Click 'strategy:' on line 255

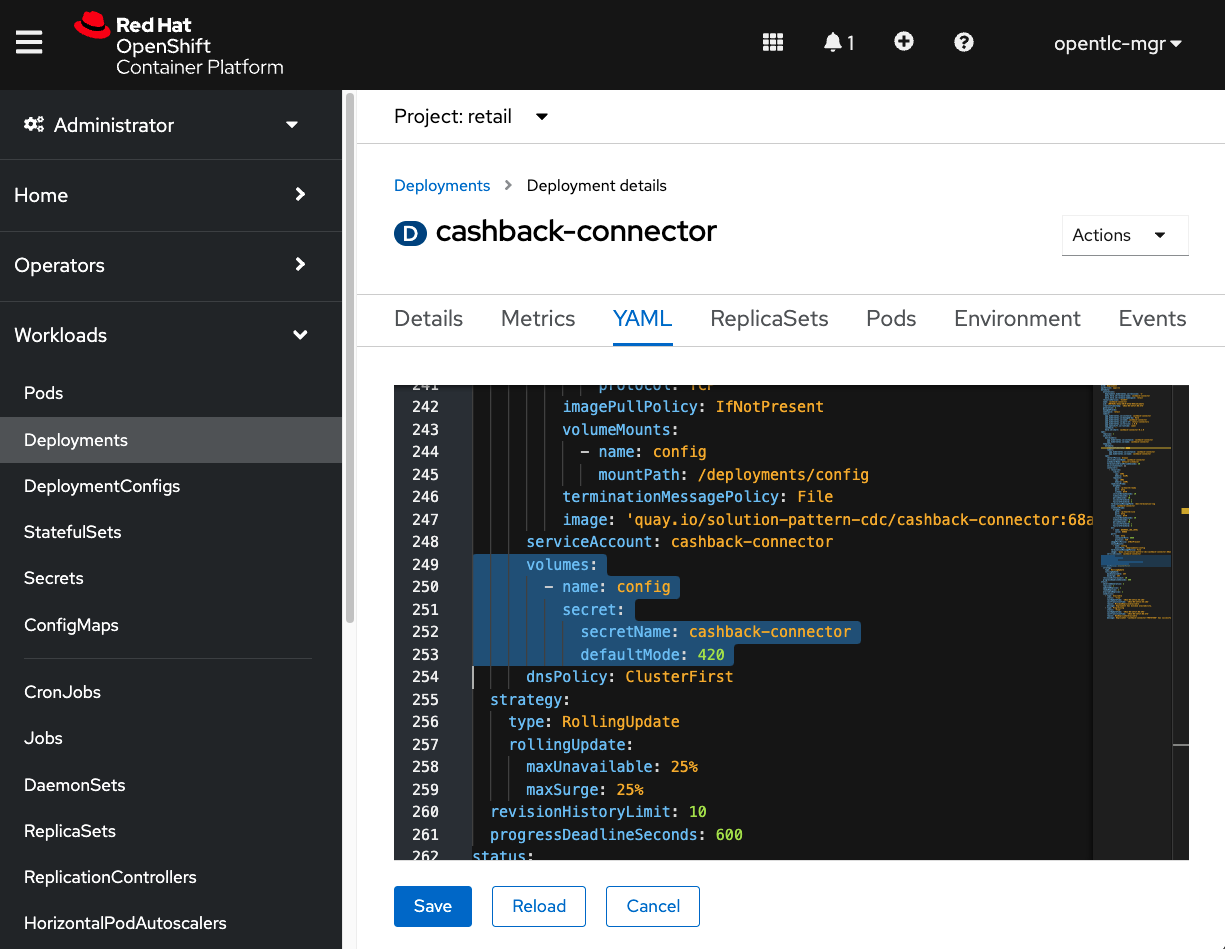[x=529, y=700]
